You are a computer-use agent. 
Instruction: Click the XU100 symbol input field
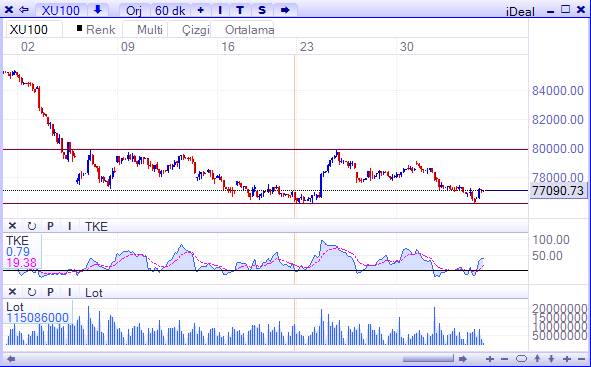click(x=34, y=29)
